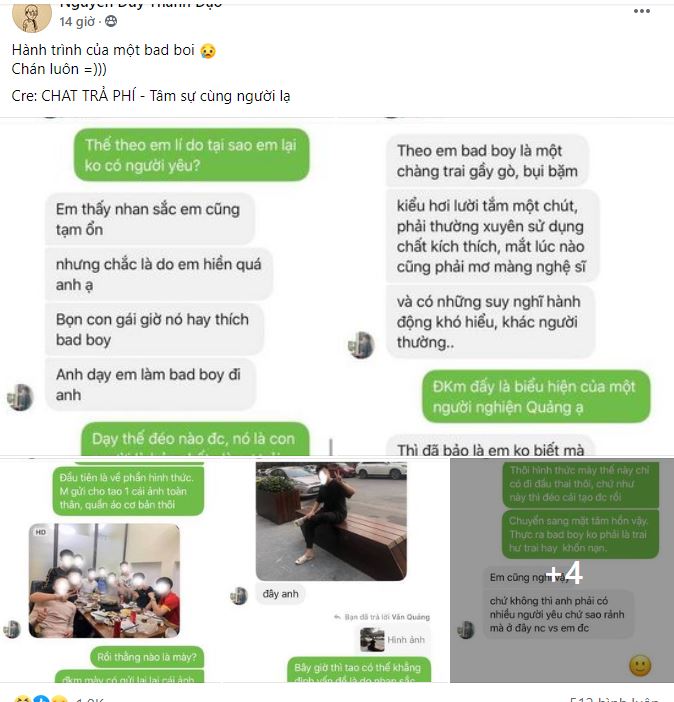Click the crying emoji after 'bad boi'
This screenshot has width=674, height=702.
[x=208, y=51]
